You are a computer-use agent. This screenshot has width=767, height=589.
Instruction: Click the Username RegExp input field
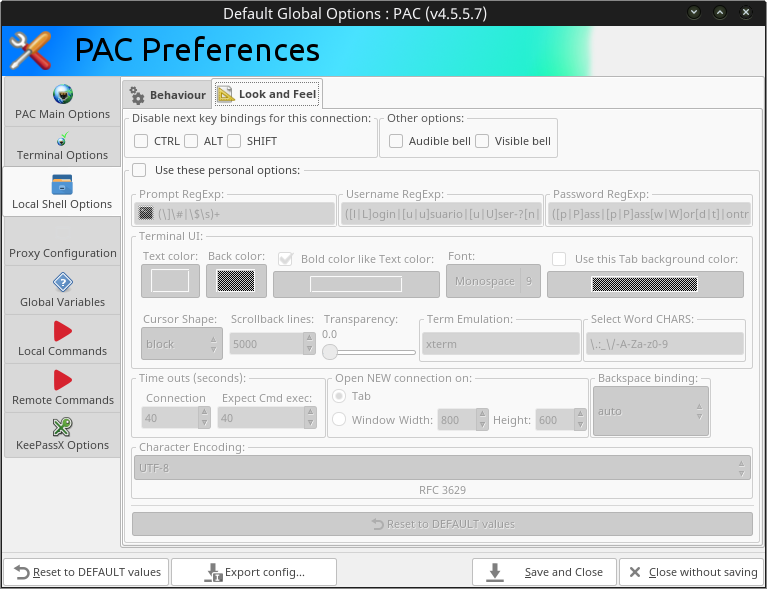click(x=441, y=213)
